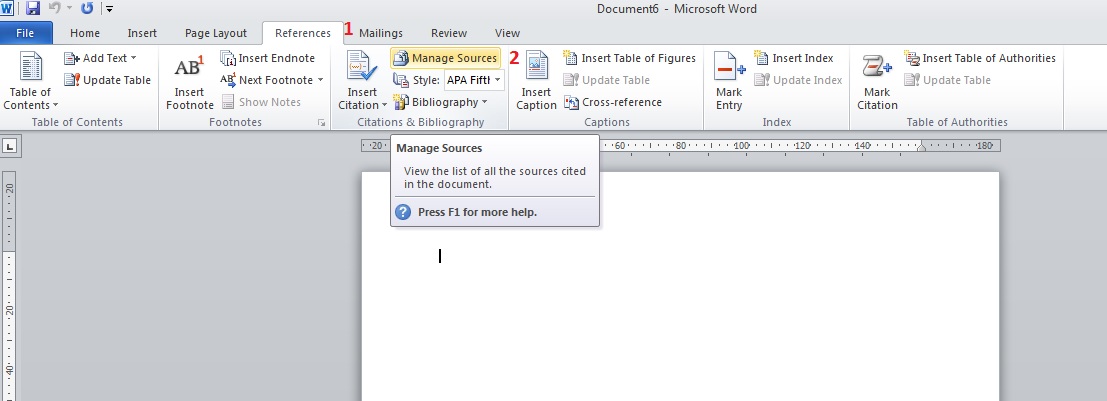
Task: Click Insert Endnote
Action: (x=268, y=58)
